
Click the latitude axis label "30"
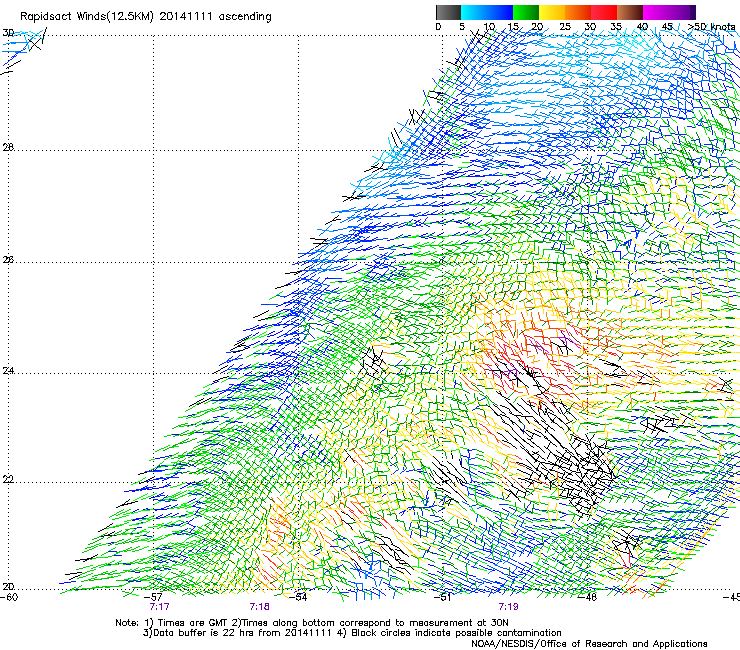(x=8, y=33)
